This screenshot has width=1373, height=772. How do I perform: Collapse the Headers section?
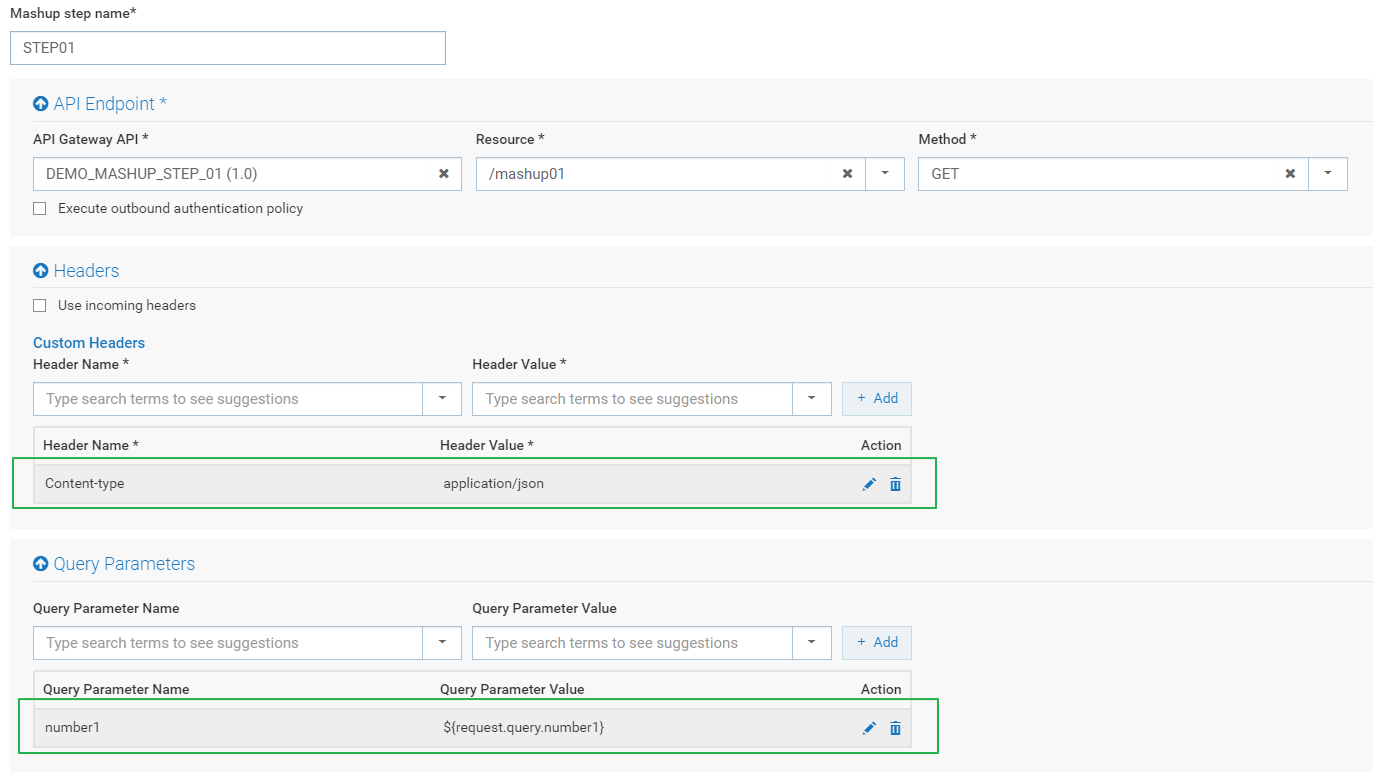tap(41, 271)
